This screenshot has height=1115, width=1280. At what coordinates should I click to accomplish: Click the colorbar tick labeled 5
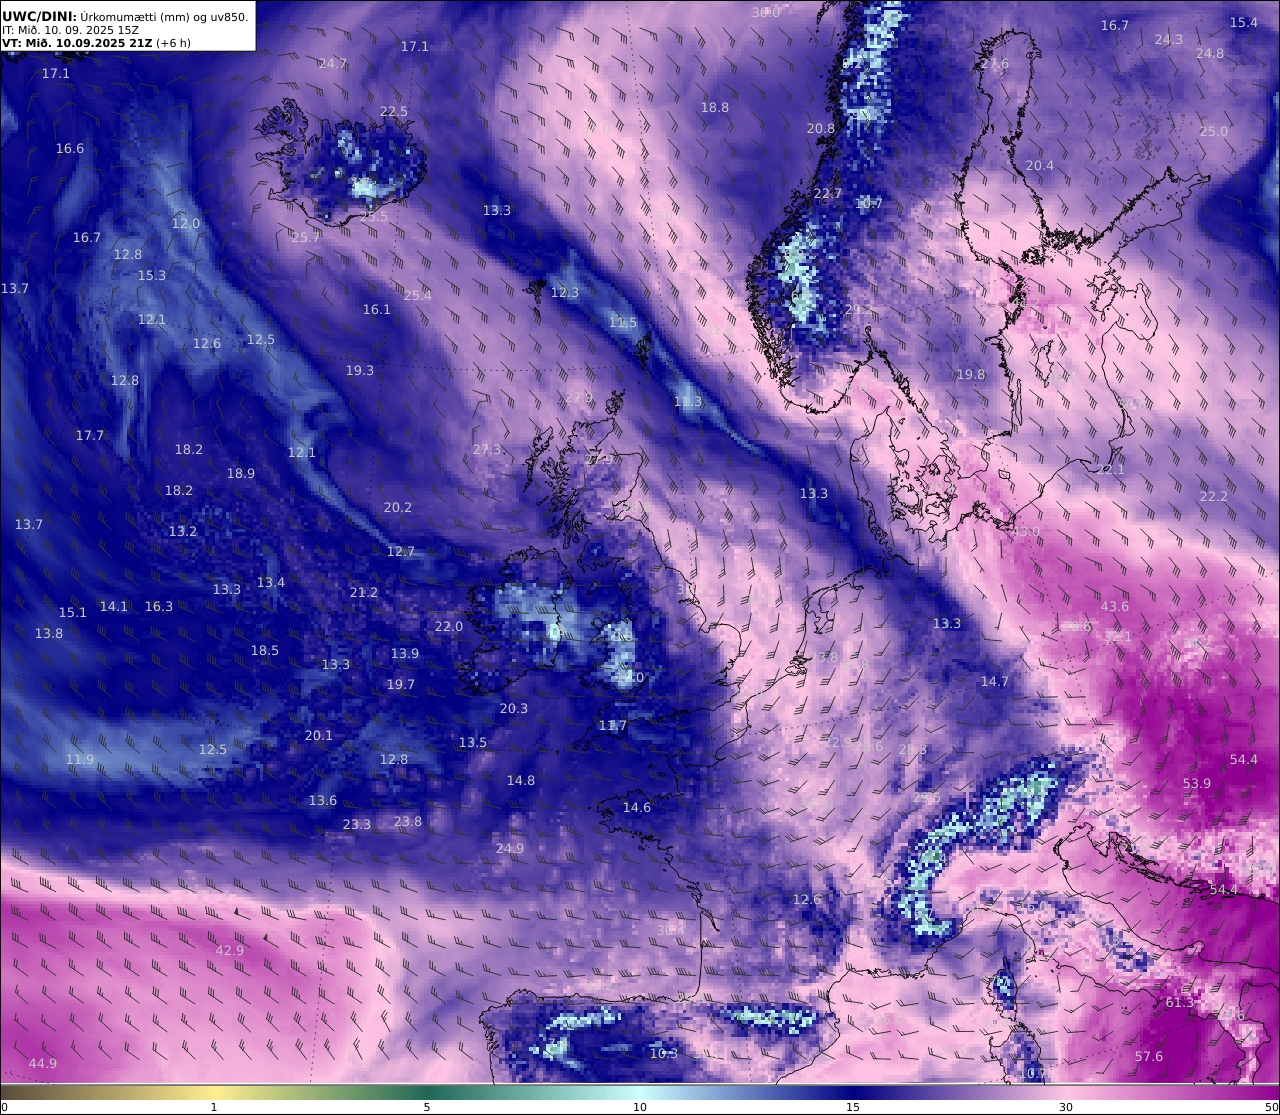point(427,1107)
